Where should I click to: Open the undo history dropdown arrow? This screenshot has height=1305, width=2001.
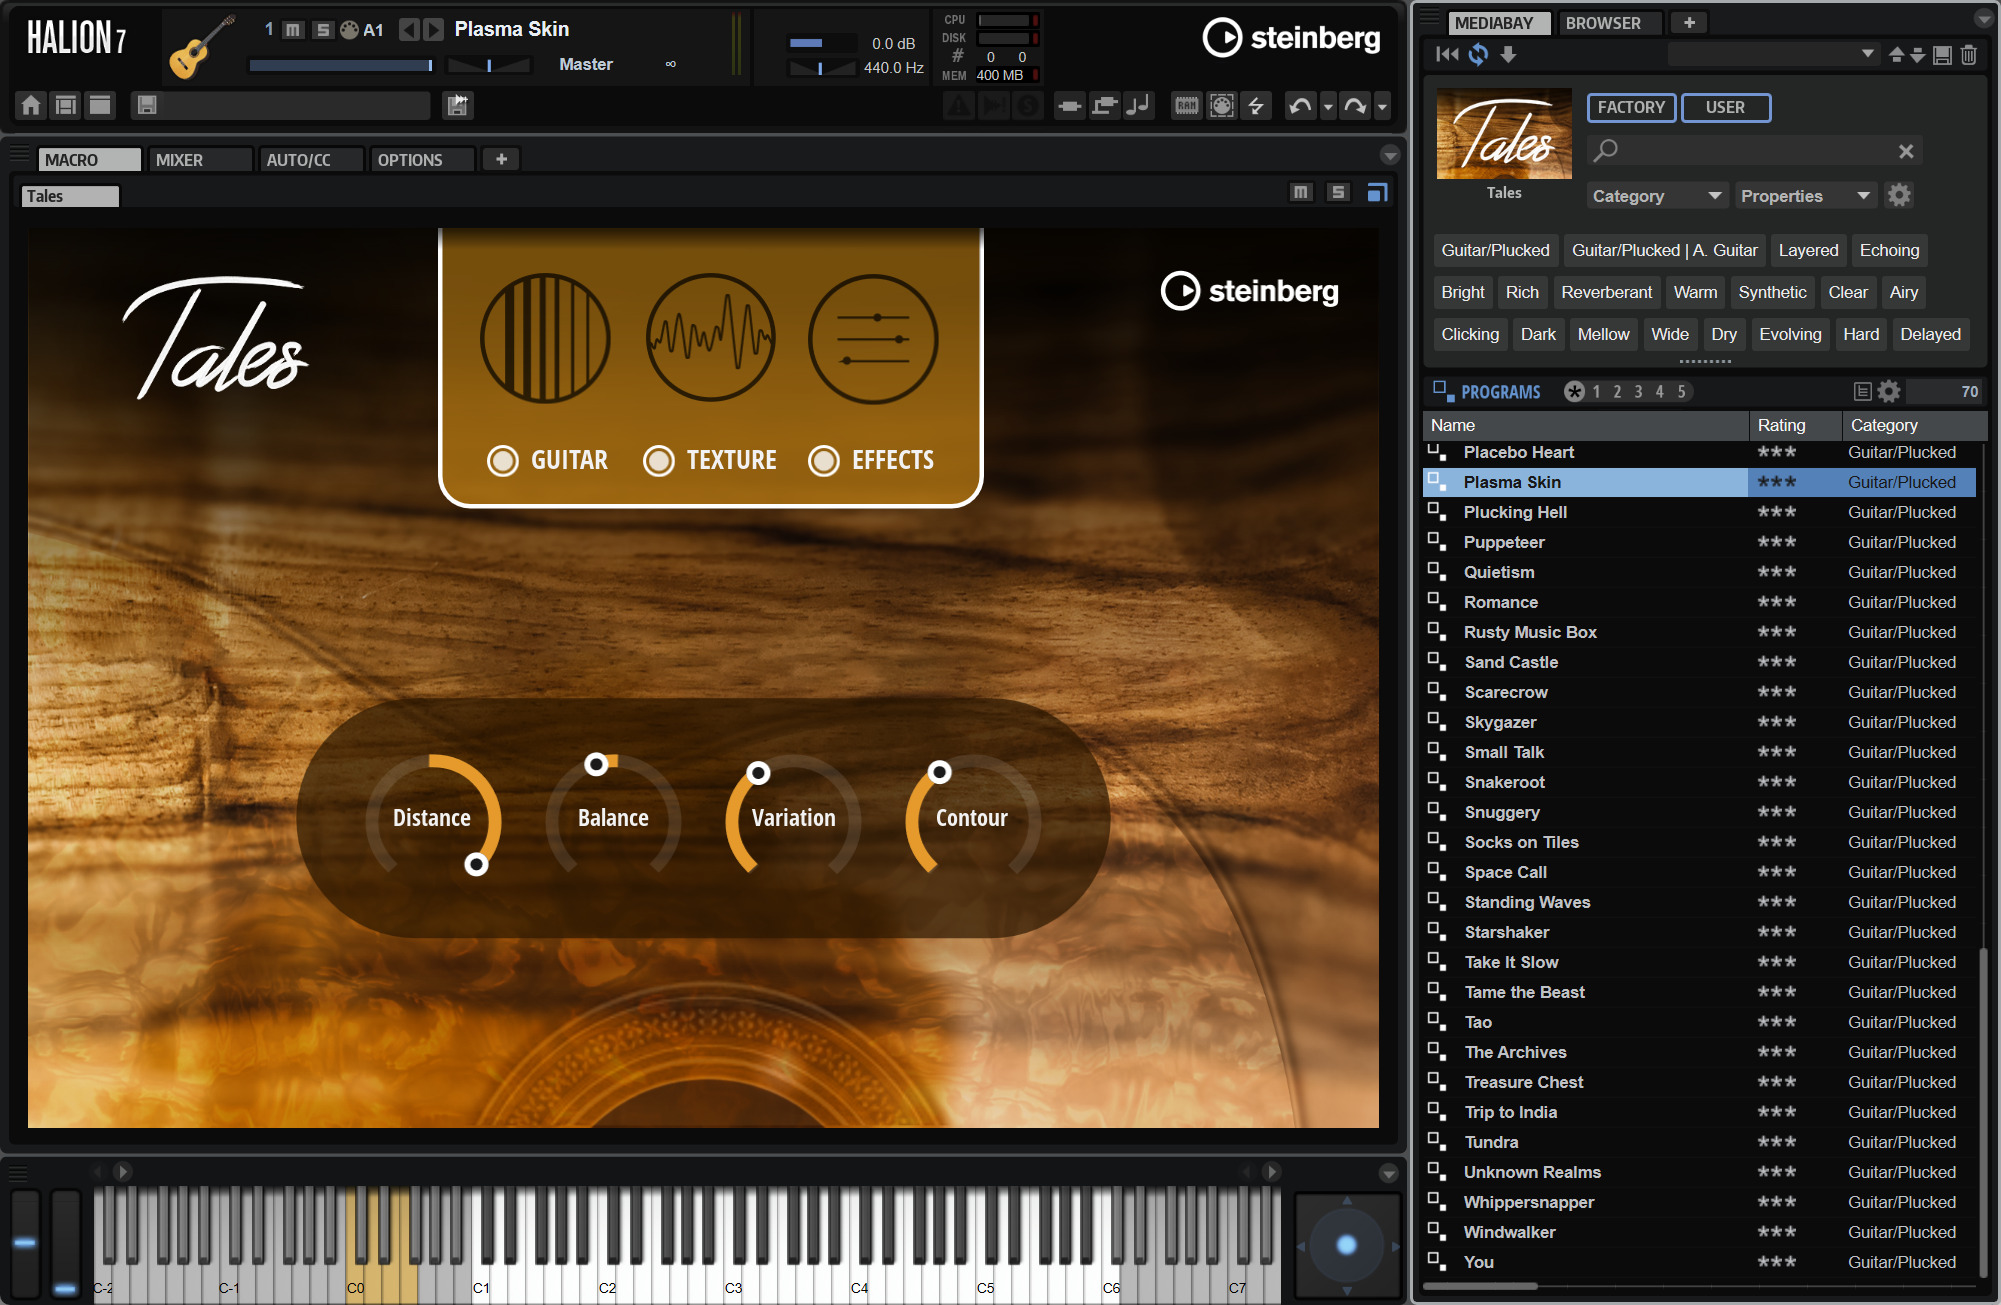coord(1328,106)
